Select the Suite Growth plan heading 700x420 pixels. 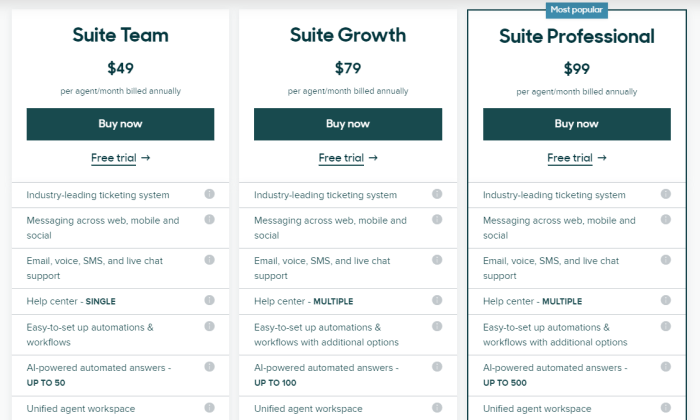tap(348, 35)
